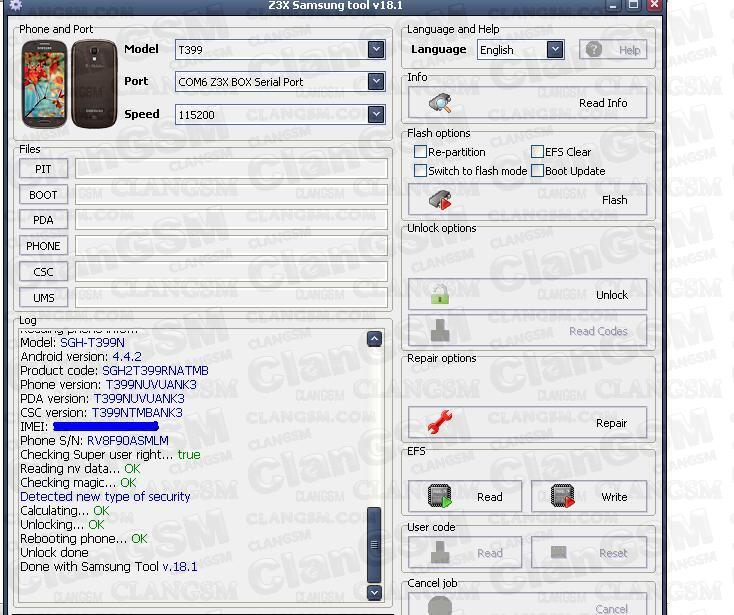Click the Read Codes icon
This screenshot has width=734, height=615.
tap(440, 330)
